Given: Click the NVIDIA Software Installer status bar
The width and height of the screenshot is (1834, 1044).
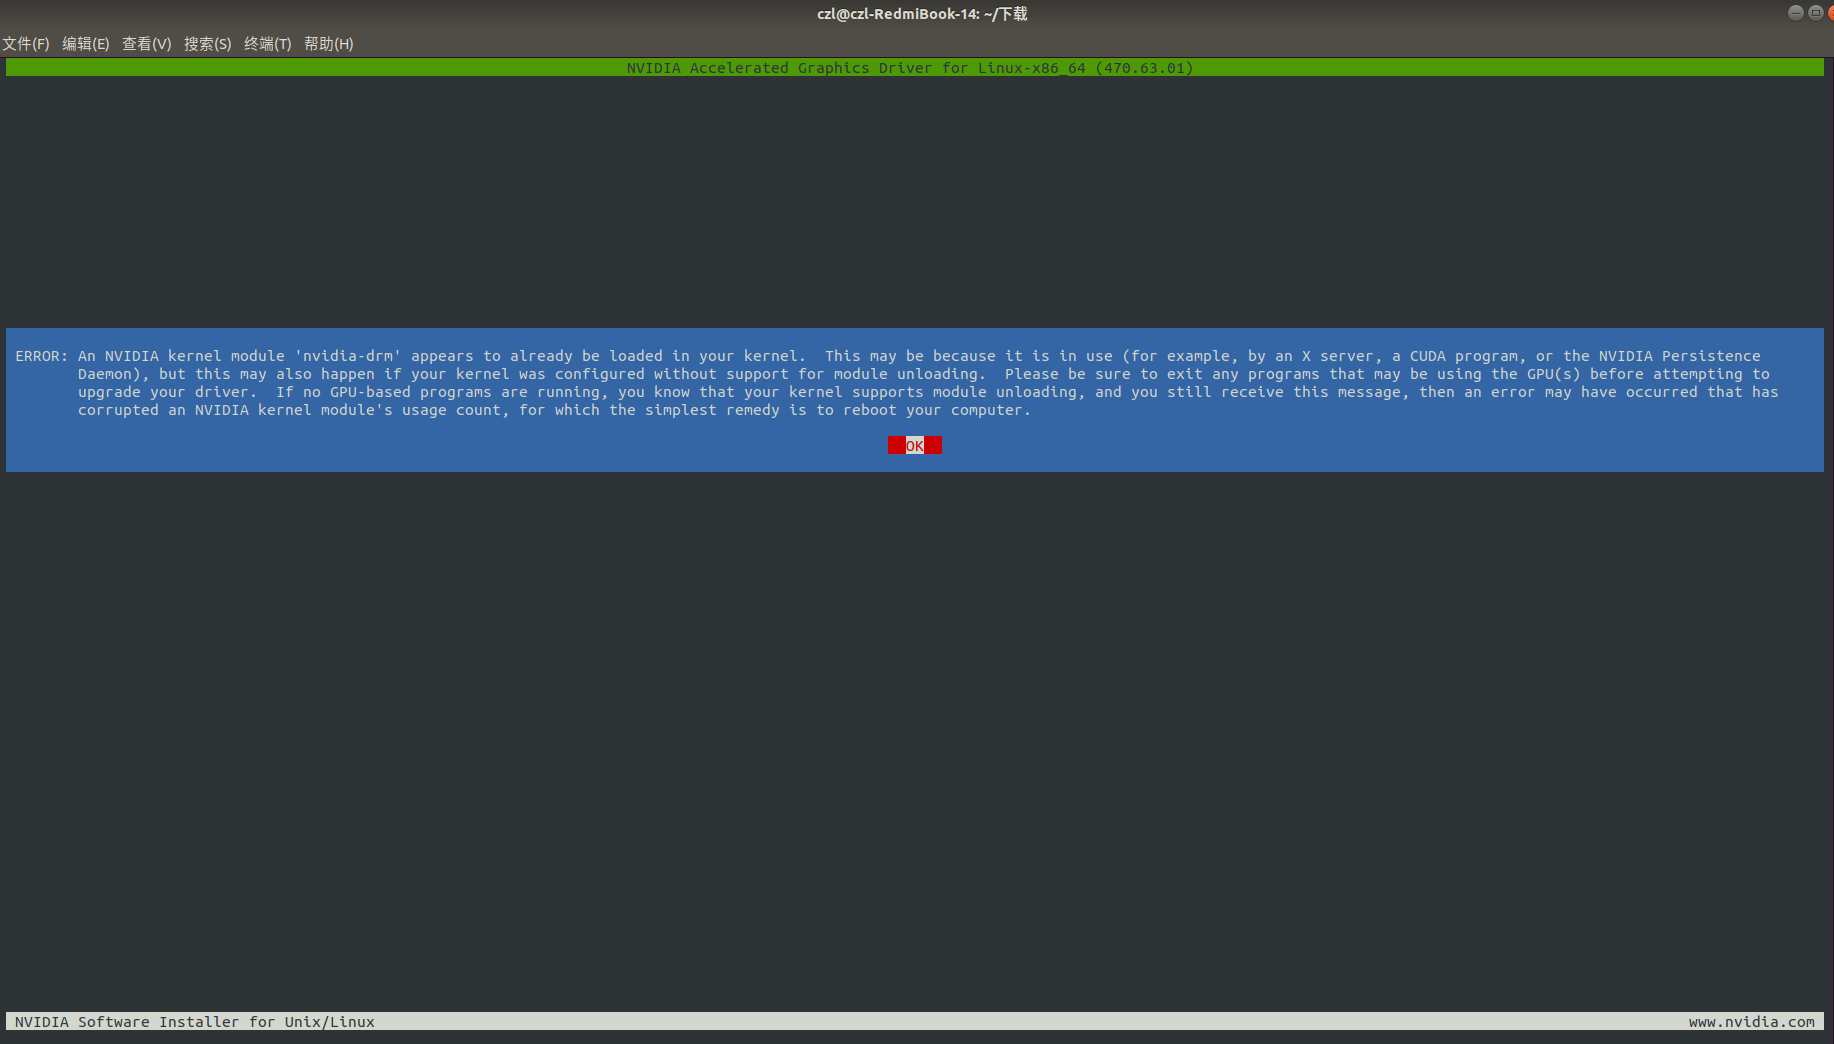Looking at the screenshot, I should click(x=195, y=1021).
